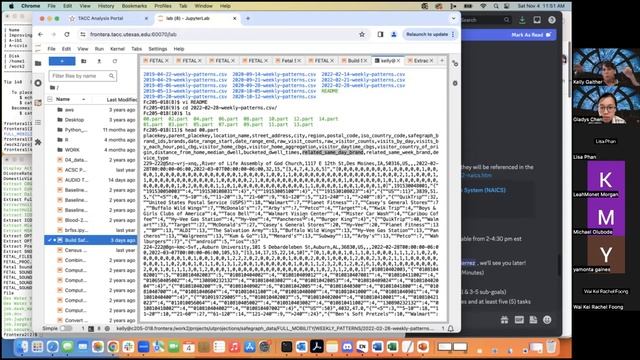Viewport: 640px width, 360px height.
Task: Open the macOS Bookmarks menu
Action: coord(134,6)
